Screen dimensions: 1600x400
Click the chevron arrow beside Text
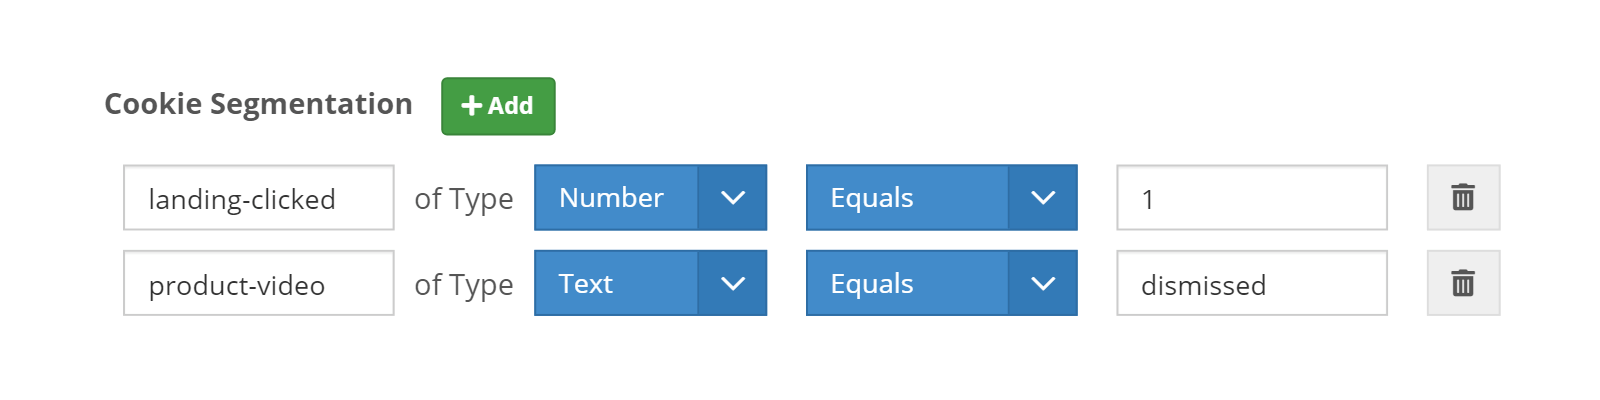pyautogui.click(x=733, y=283)
